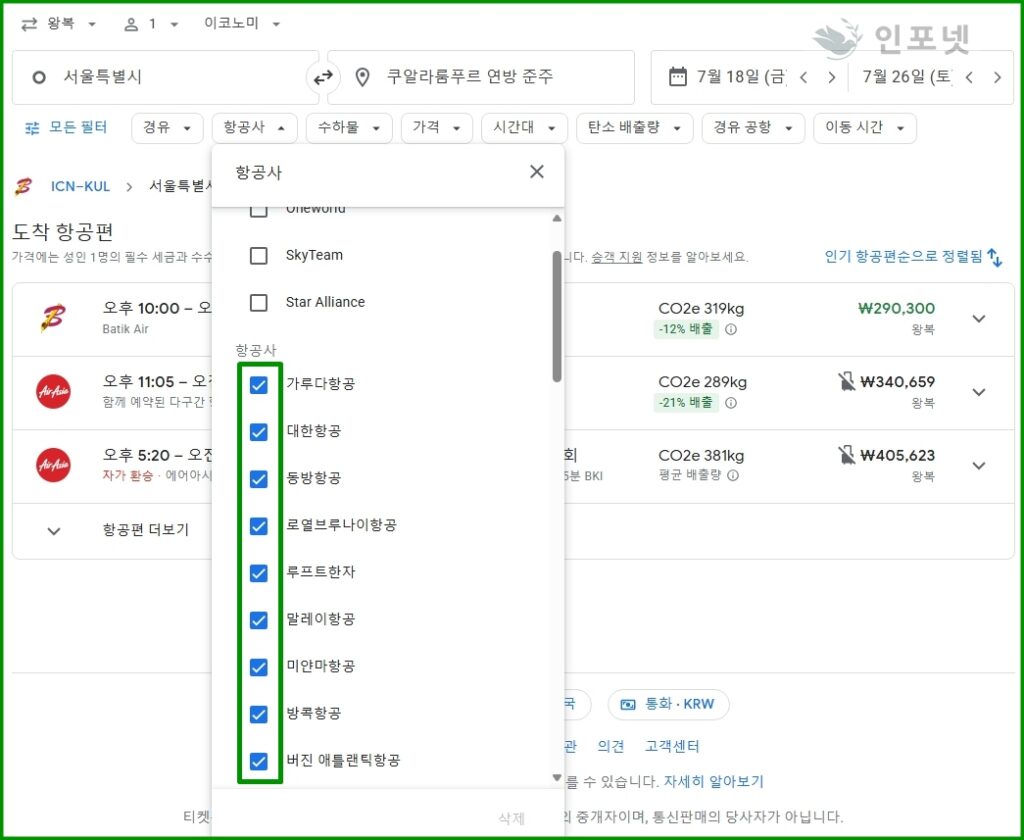
Task: Expand the ₩290,300 Batik Air flight details
Action: (x=978, y=319)
